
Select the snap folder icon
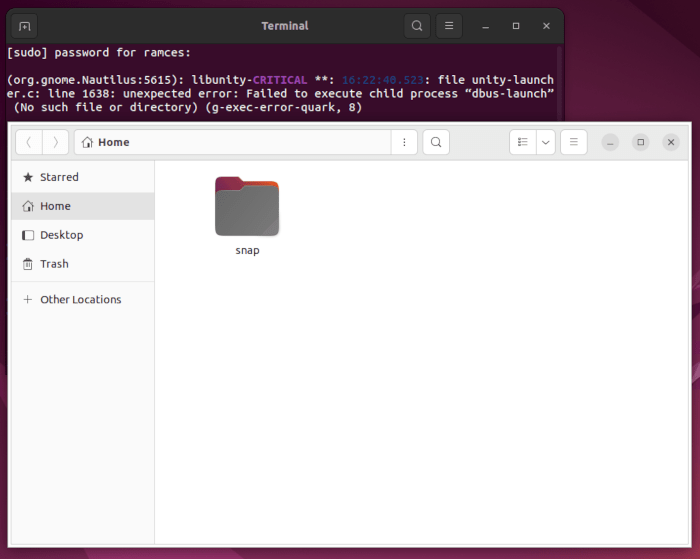(x=247, y=206)
